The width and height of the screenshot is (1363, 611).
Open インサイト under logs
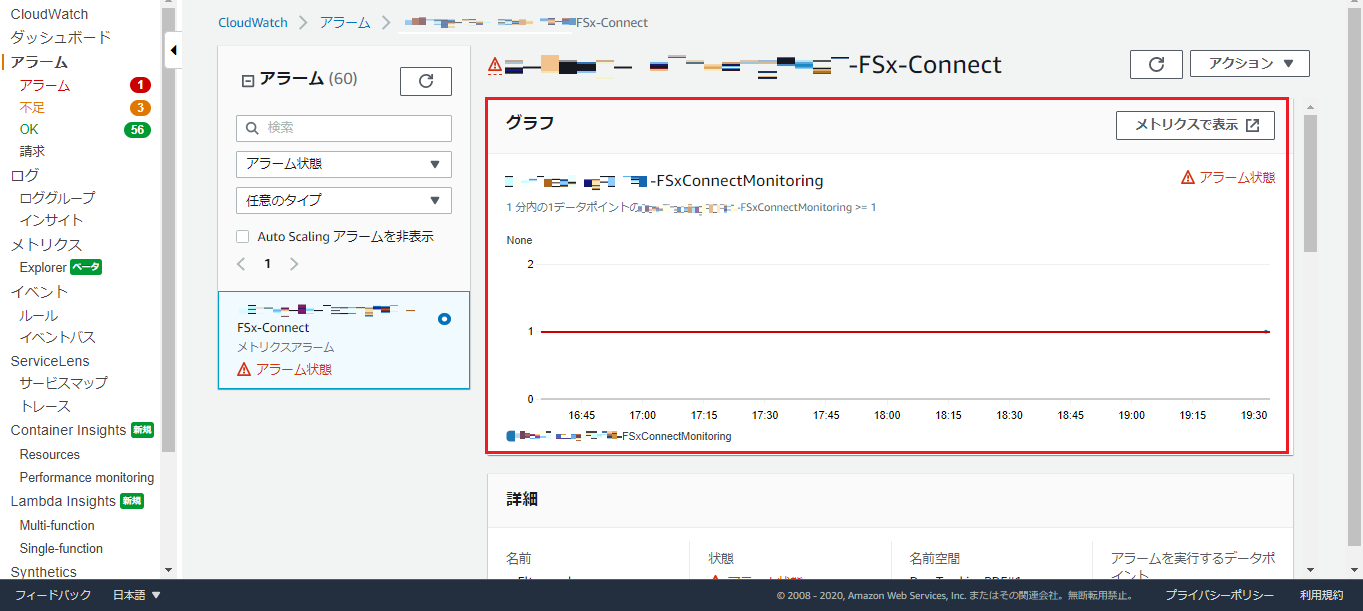pyautogui.click(x=51, y=220)
